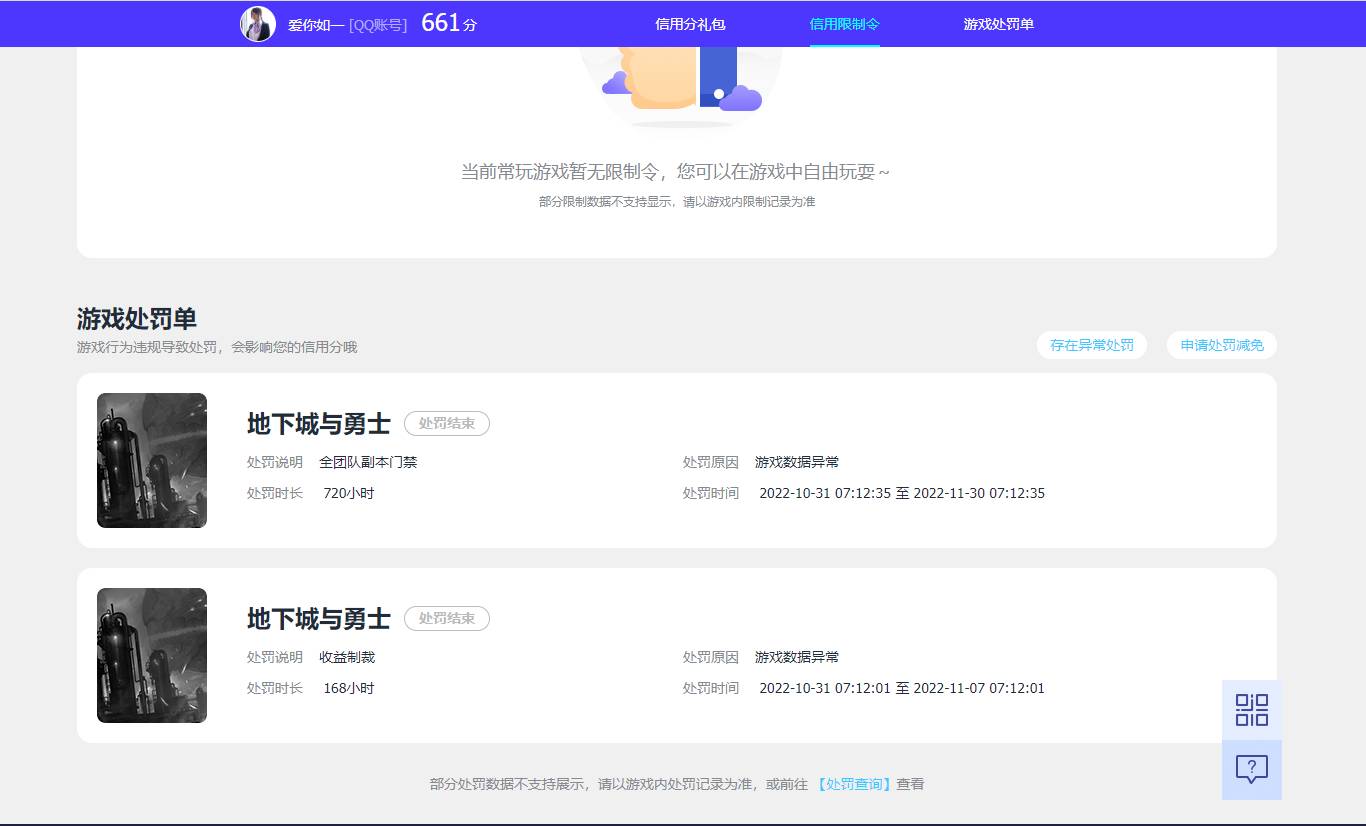Click the 处罚结束 badge on the first penalty card
1366x826 pixels.
click(x=446, y=423)
